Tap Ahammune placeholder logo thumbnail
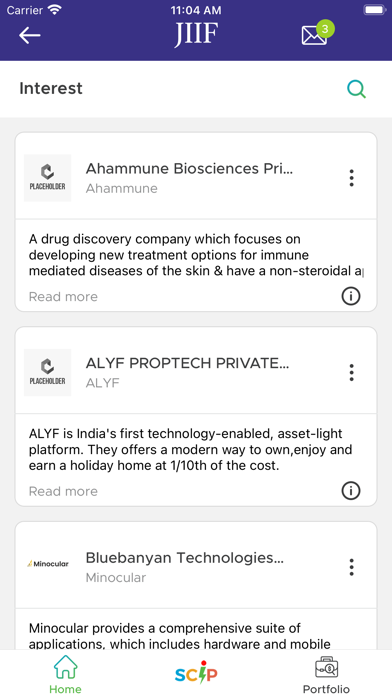The height and width of the screenshot is (696, 392). (x=48, y=178)
